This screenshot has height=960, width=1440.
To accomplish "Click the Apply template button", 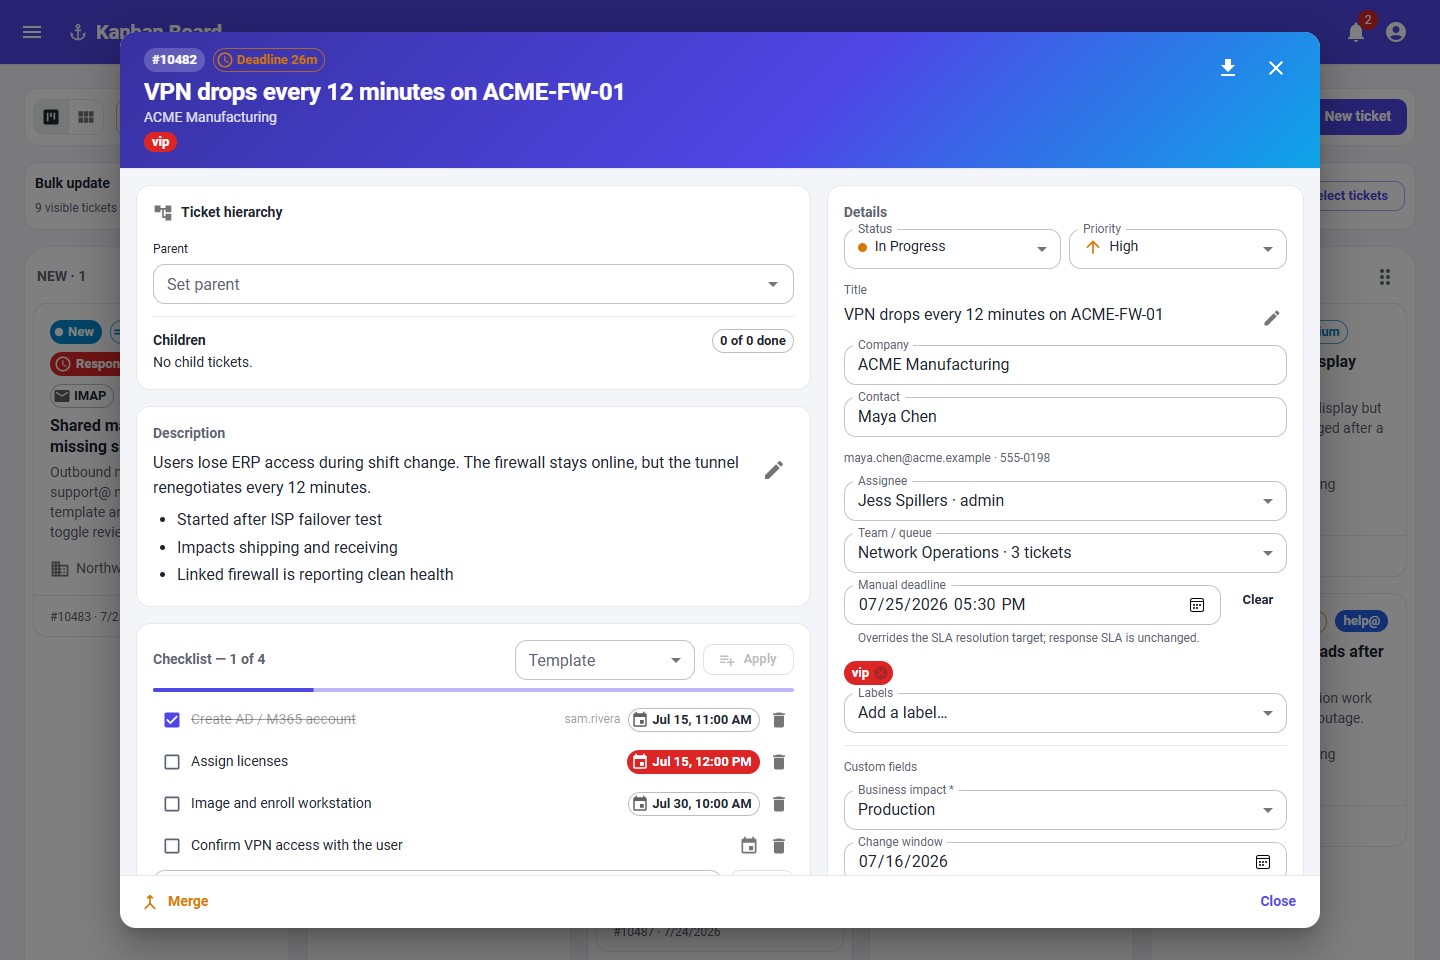I will pos(748,659).
